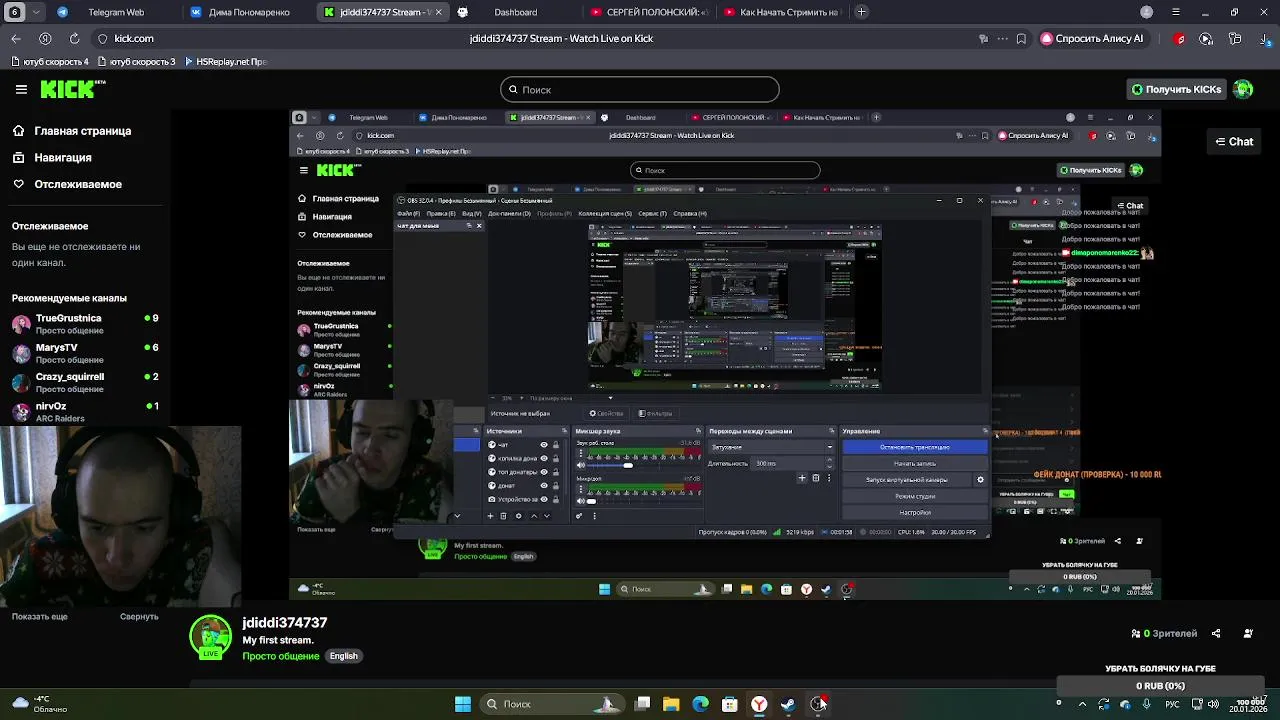The image size is (1280, 720).
Task: Open Yandex home button in toolbar
Action: (45, 38)
